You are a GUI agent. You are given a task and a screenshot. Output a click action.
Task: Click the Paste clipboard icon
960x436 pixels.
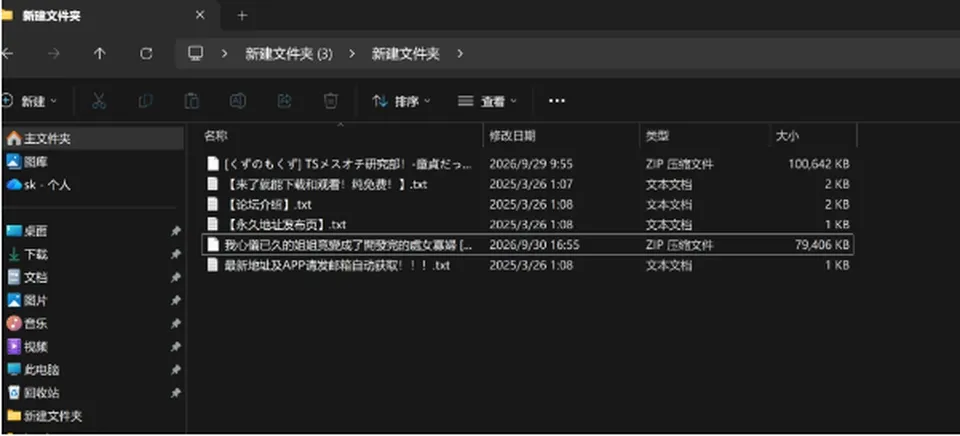coord(192,101)
